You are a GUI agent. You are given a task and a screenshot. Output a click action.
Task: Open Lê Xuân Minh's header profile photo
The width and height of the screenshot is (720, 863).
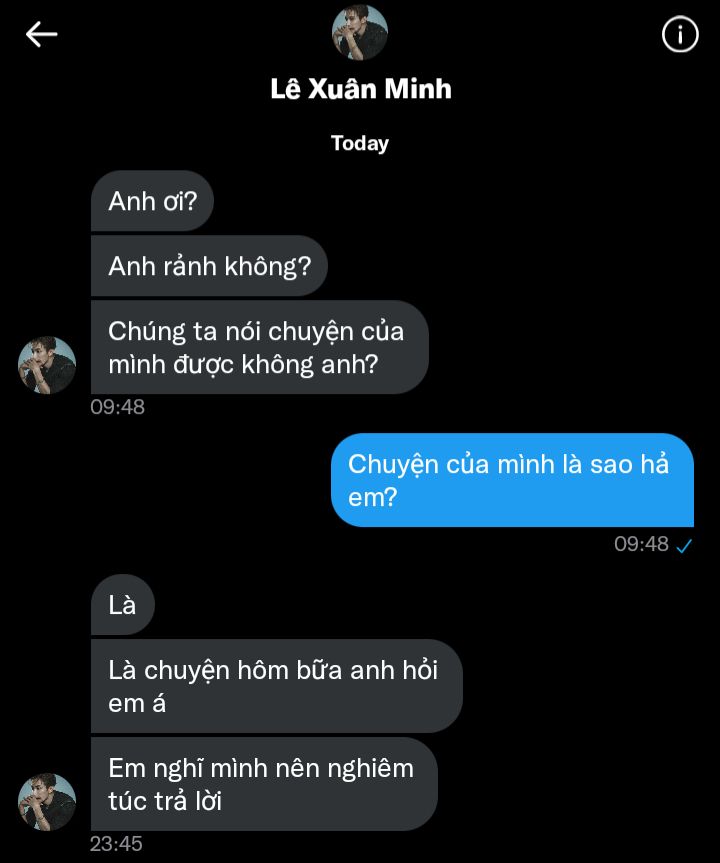360,32
